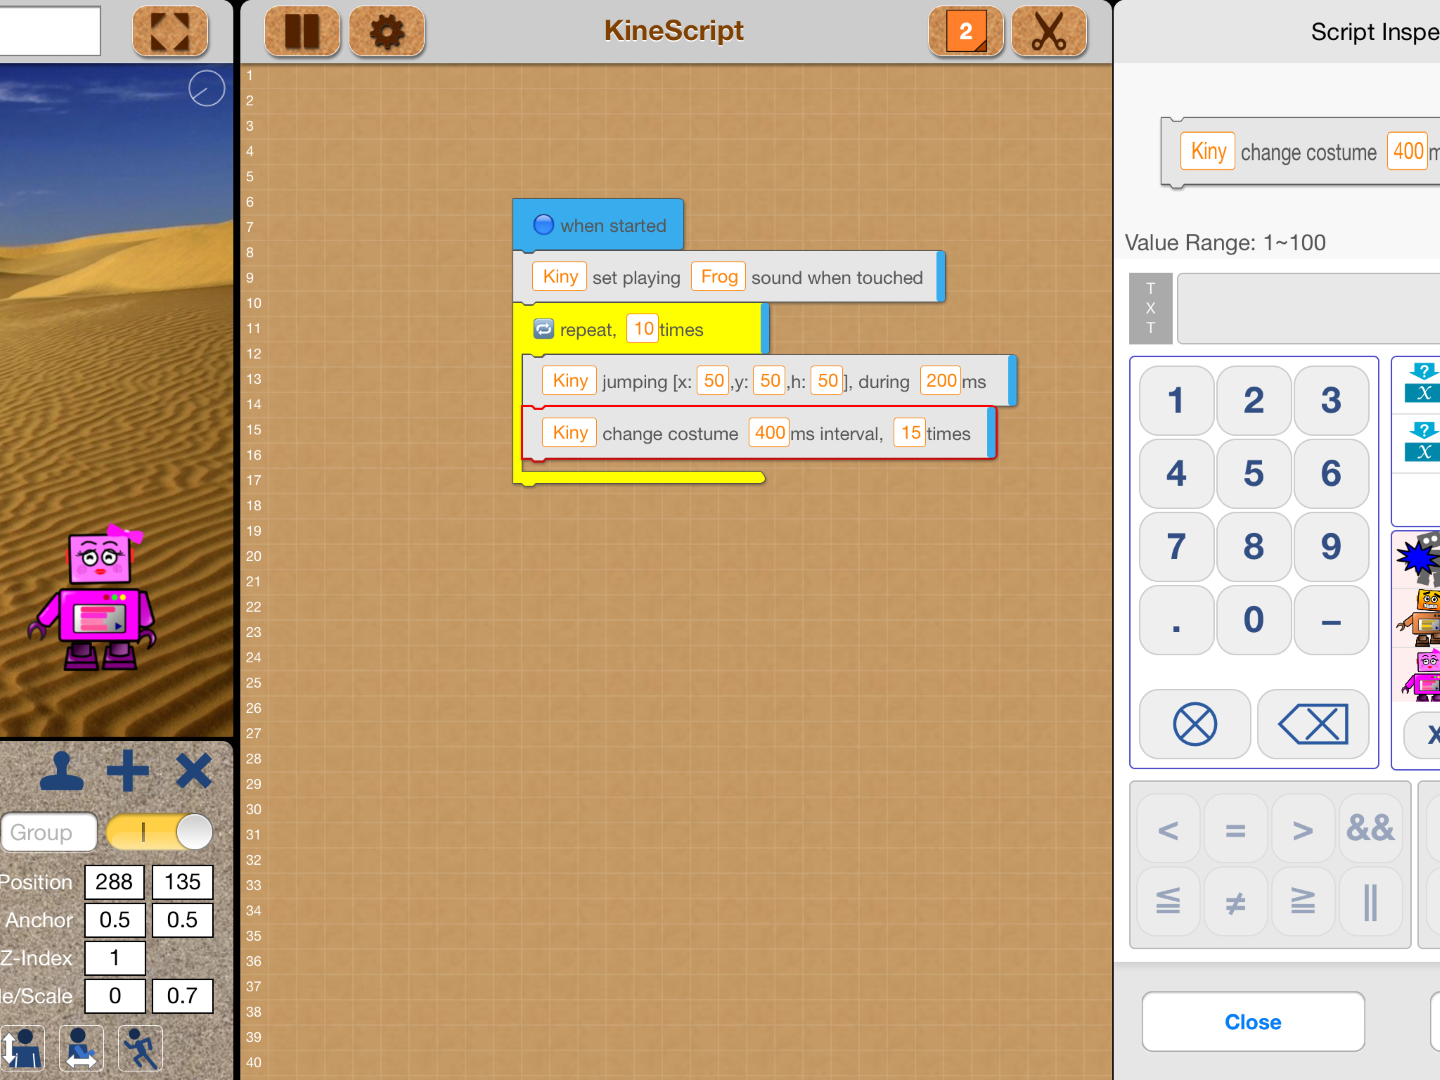Click the 10 value in repeat block
This screenshot has width=1440, height=1080.
[643, 329]
